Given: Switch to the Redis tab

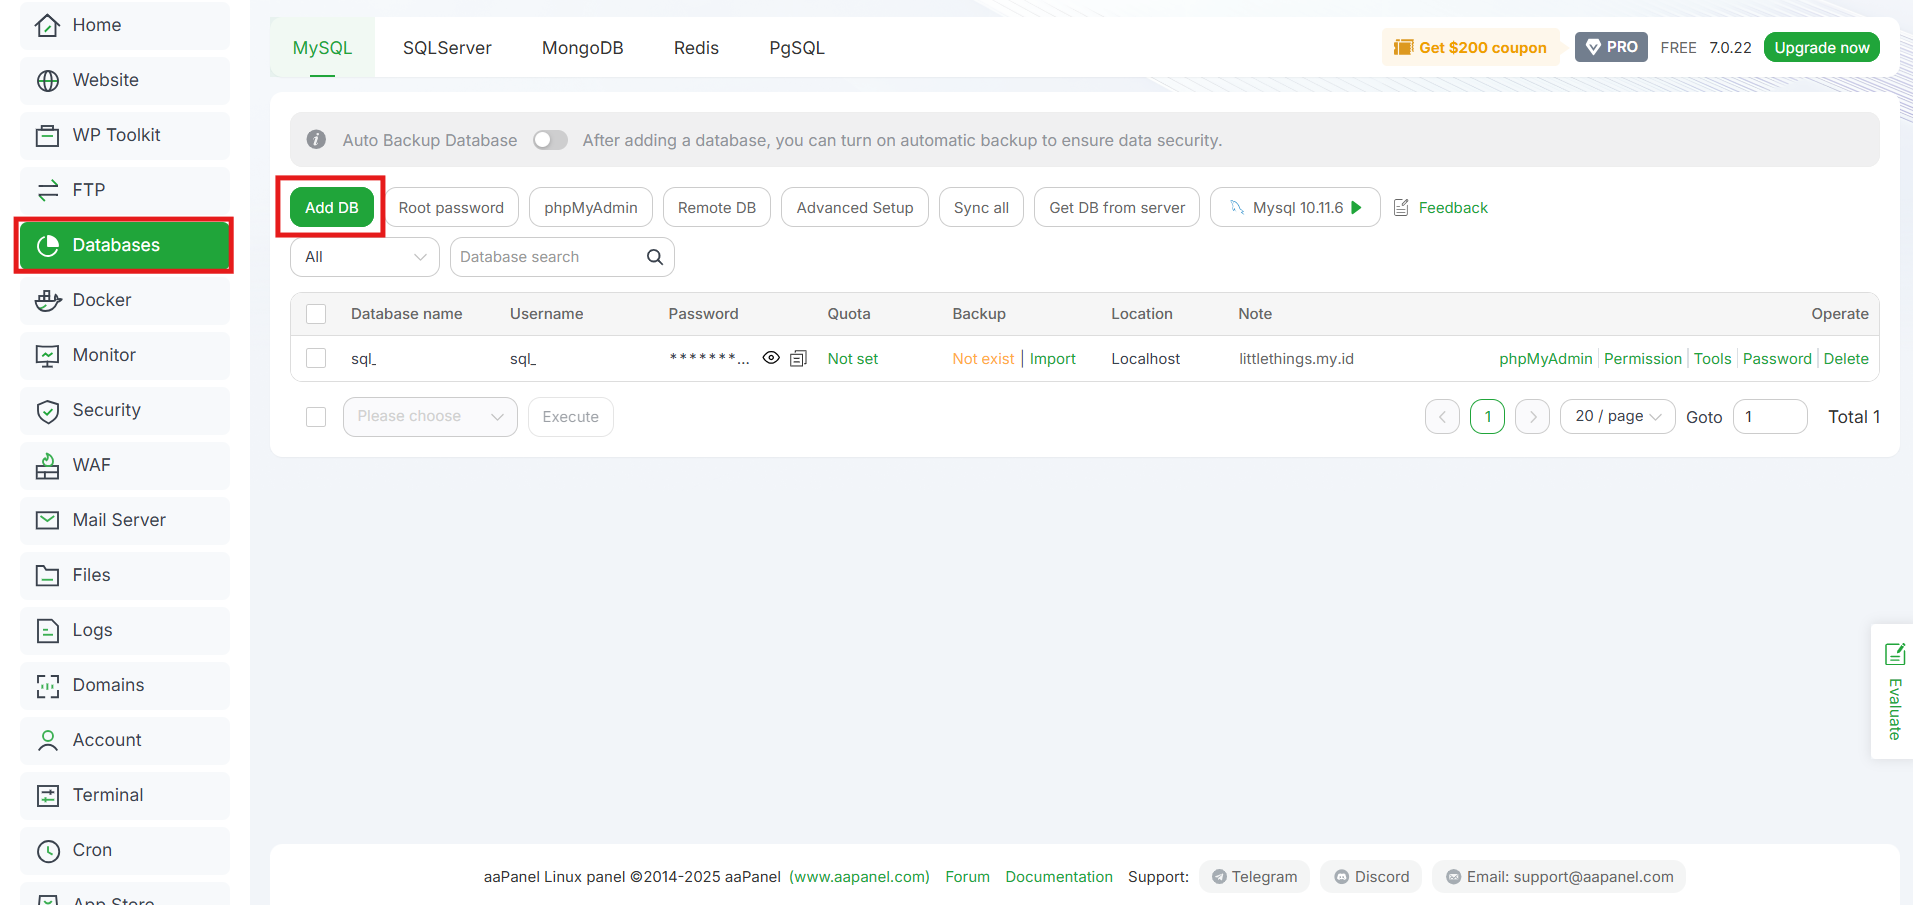Looking at the screenshot, I should click(x=696, y=48).
